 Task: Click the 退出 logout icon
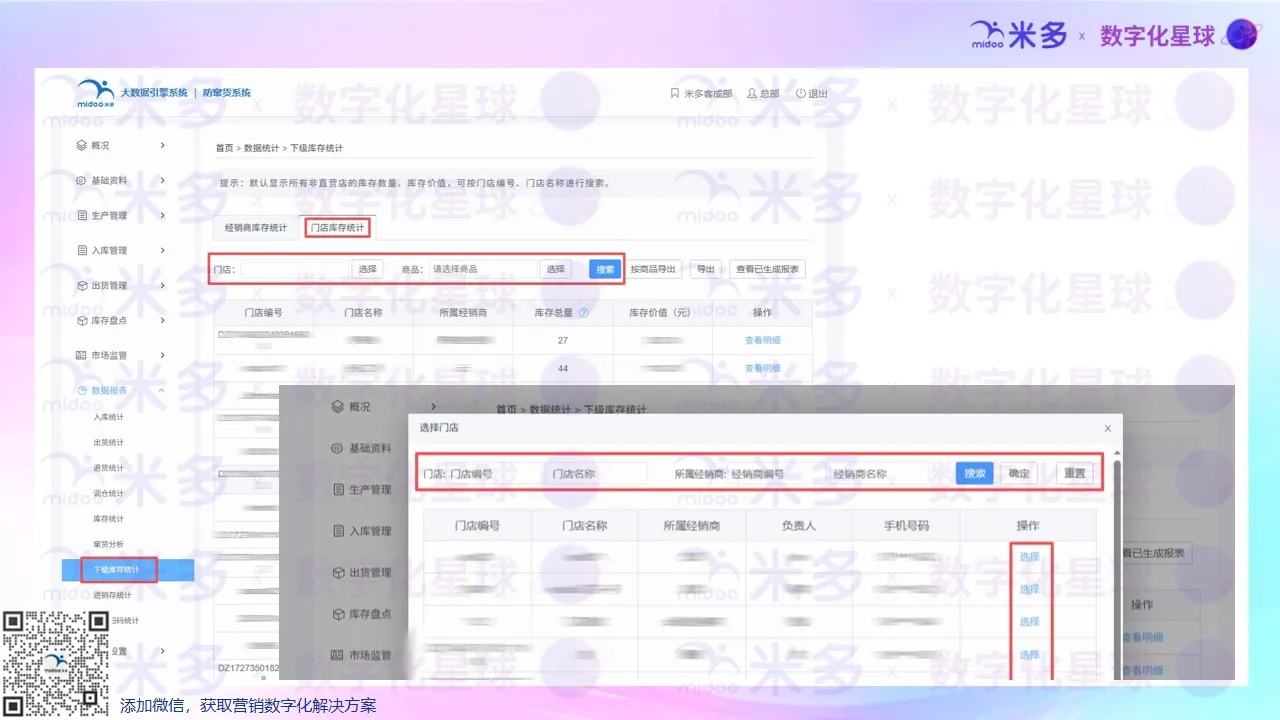tap(801, 93)
